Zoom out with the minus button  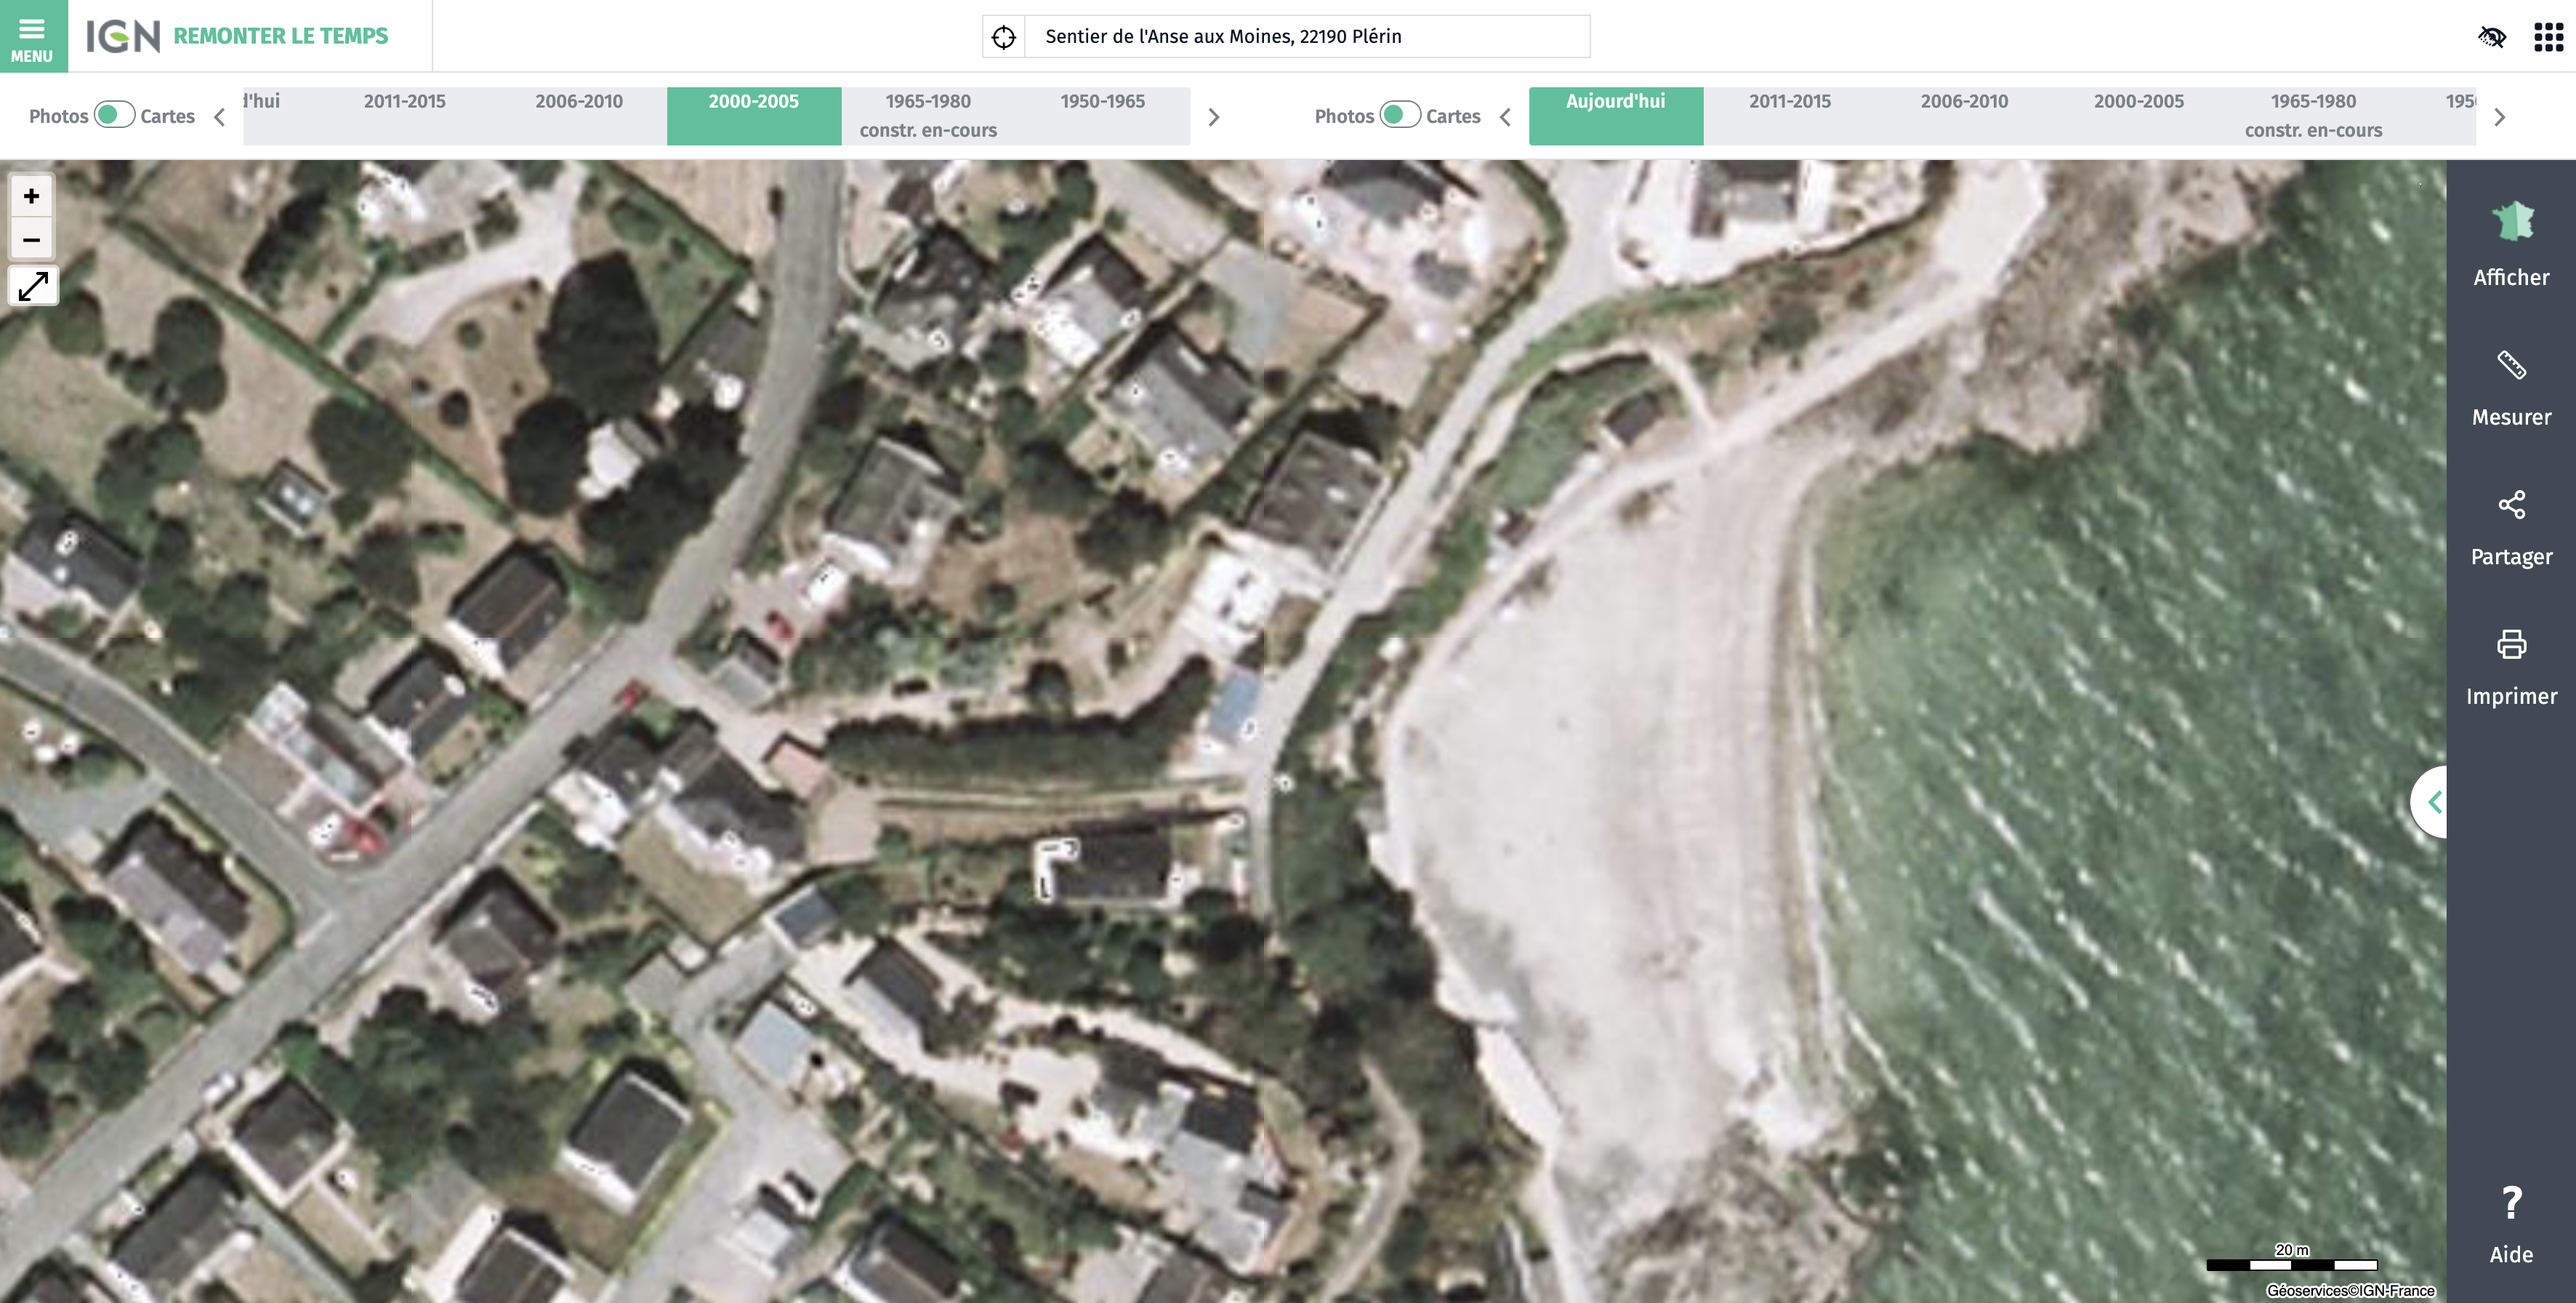tap(32, 240)
